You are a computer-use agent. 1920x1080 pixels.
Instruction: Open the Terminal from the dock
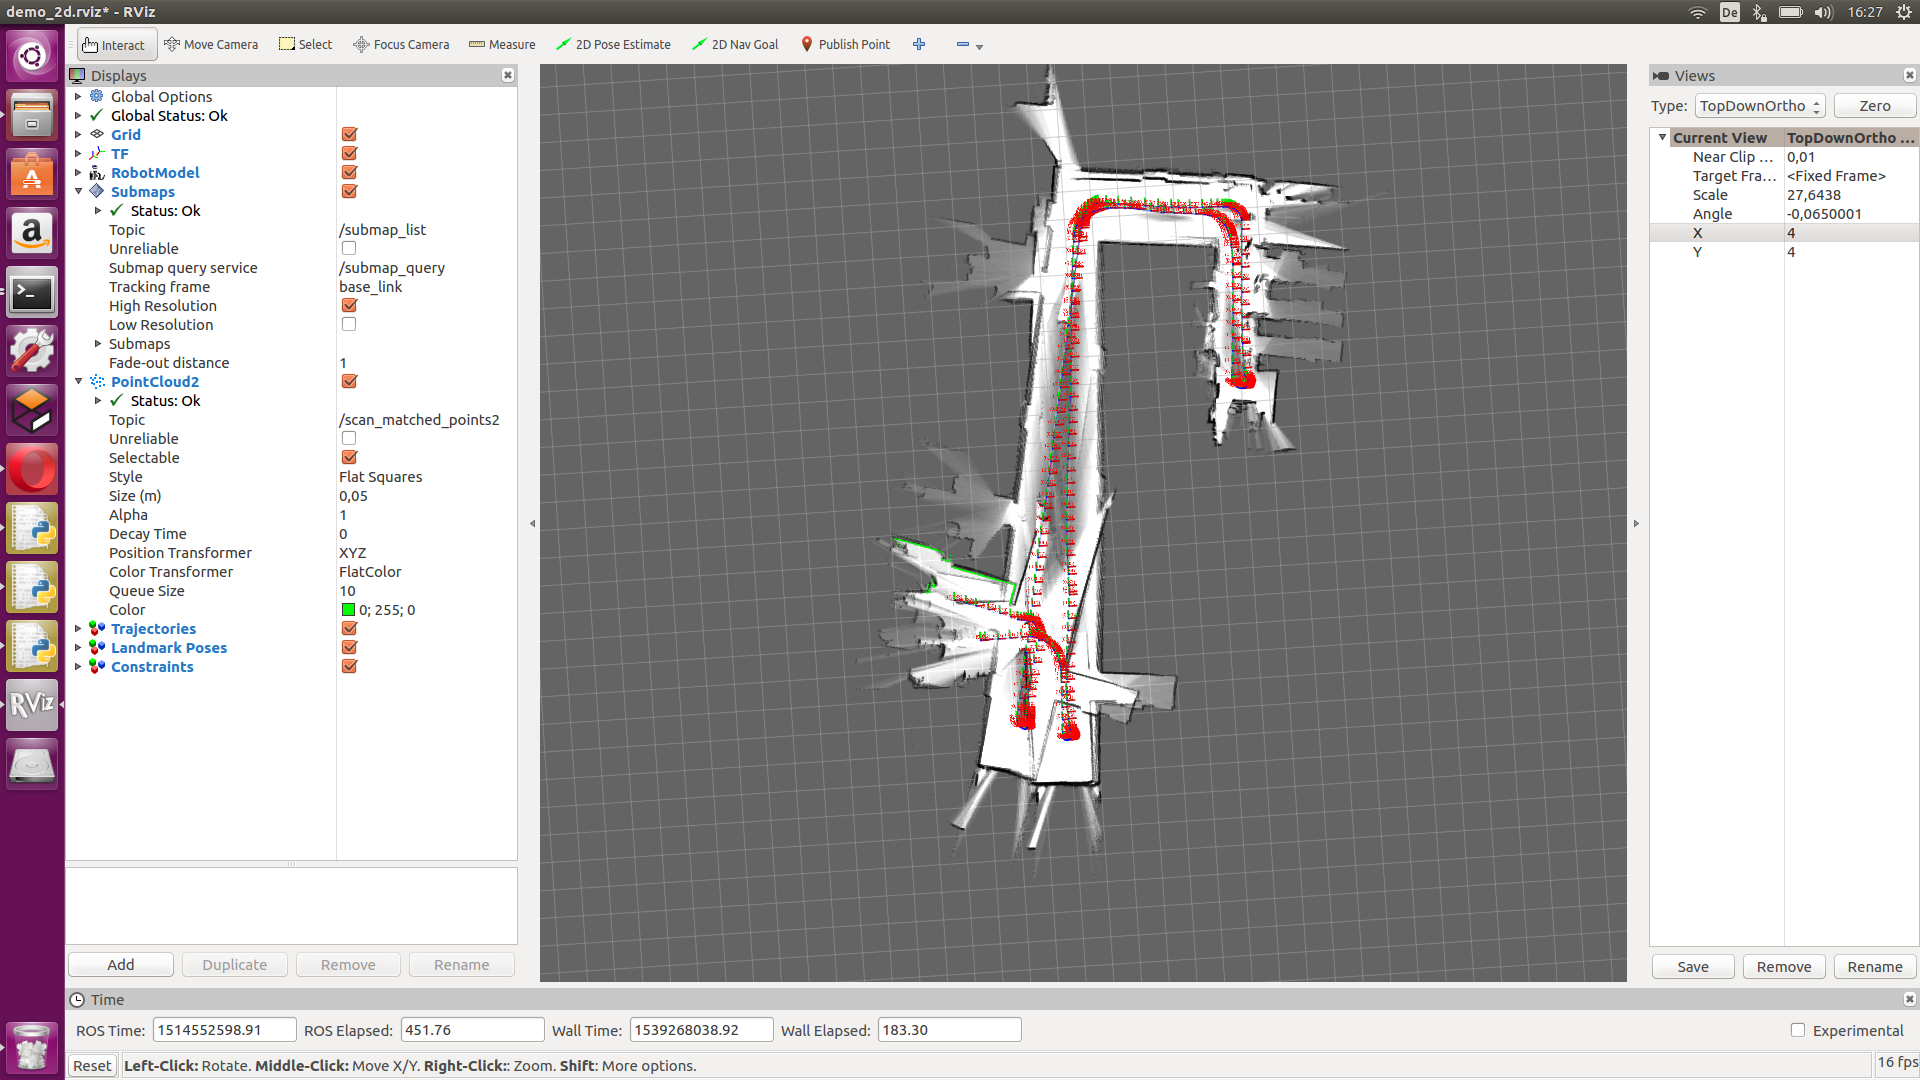(32, 293)
